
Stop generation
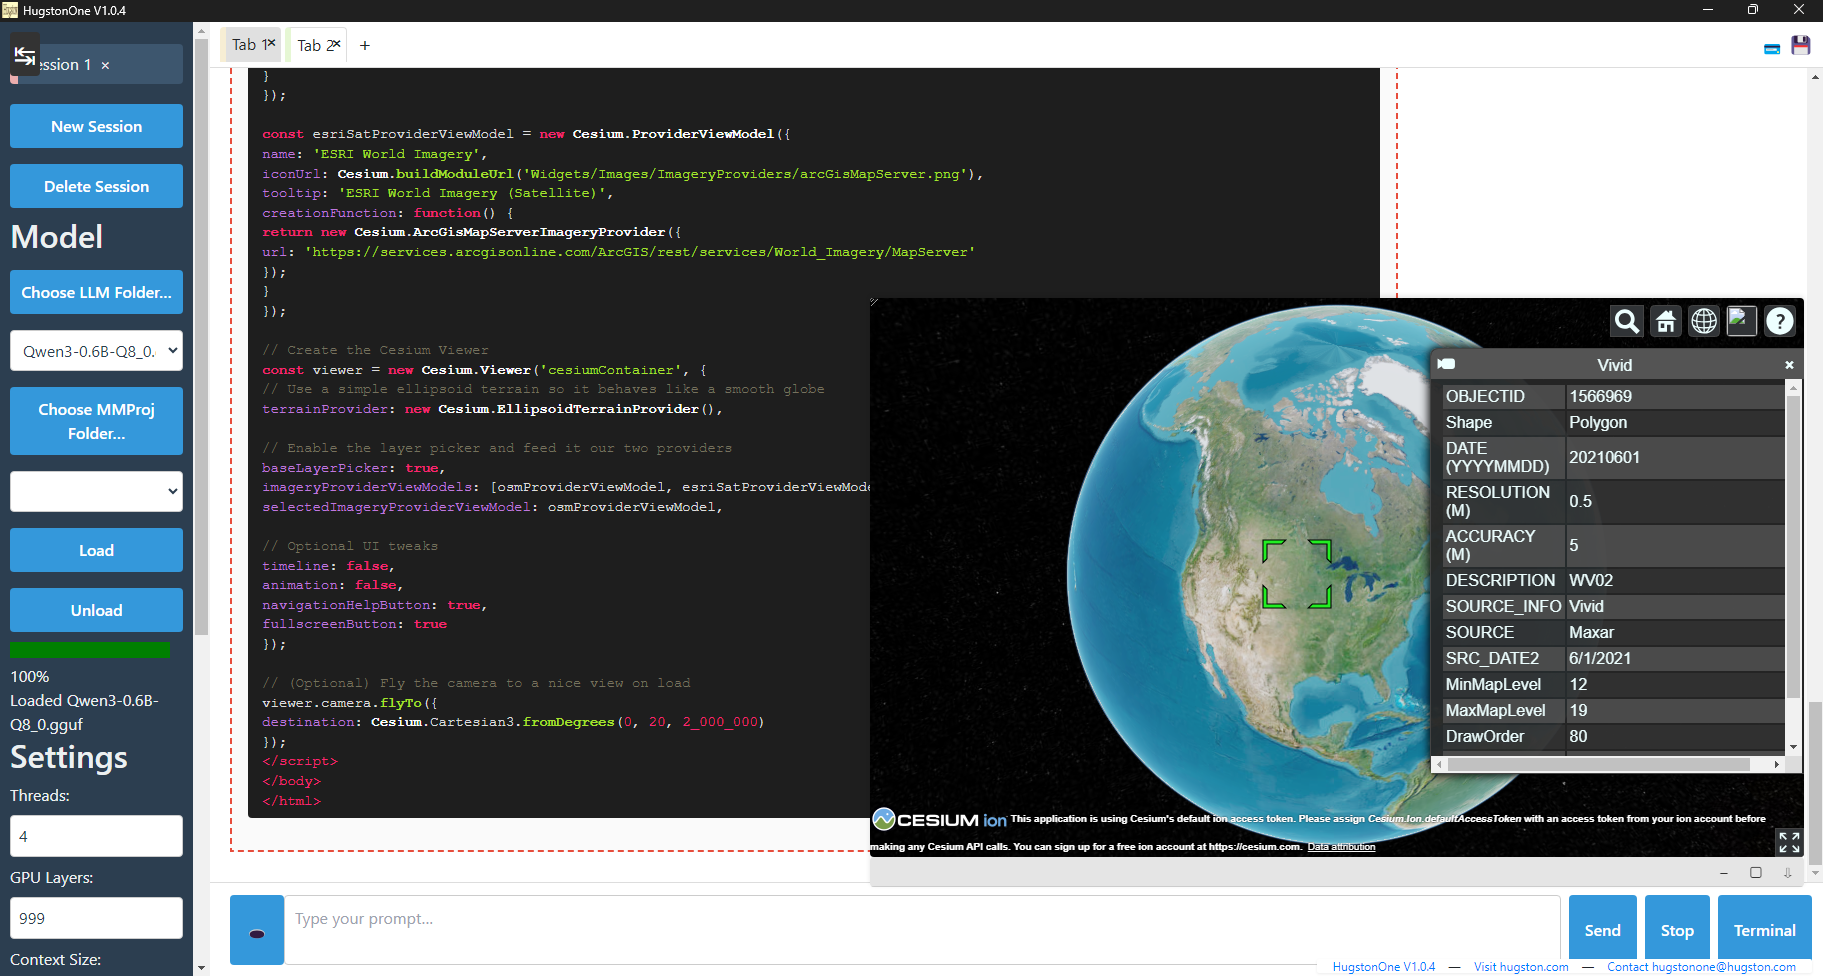1677,930
